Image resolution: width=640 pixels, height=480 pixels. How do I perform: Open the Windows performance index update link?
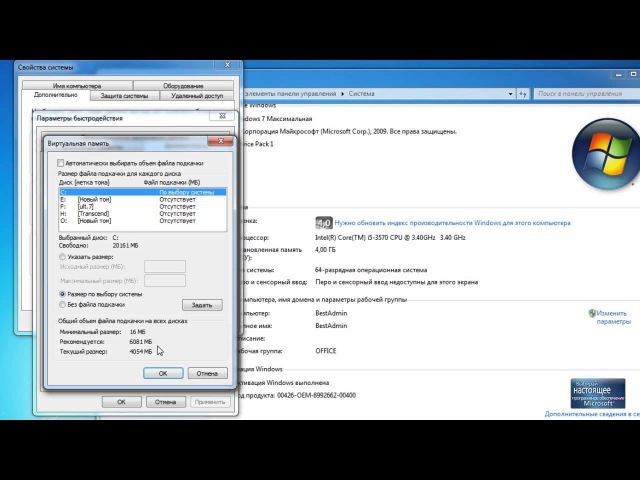click(453, 223)
